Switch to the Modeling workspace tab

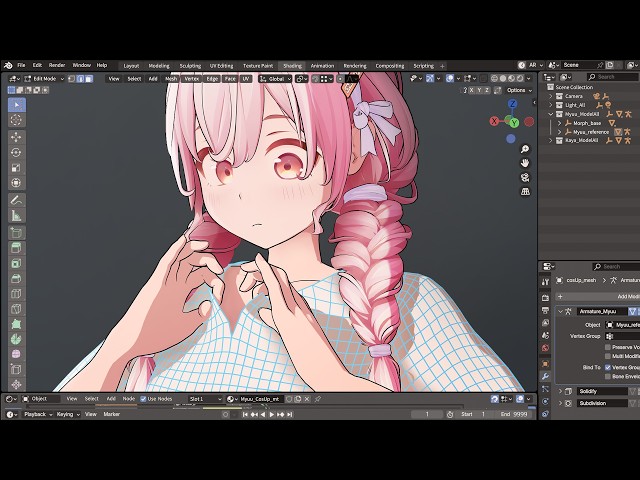[159, 66]
